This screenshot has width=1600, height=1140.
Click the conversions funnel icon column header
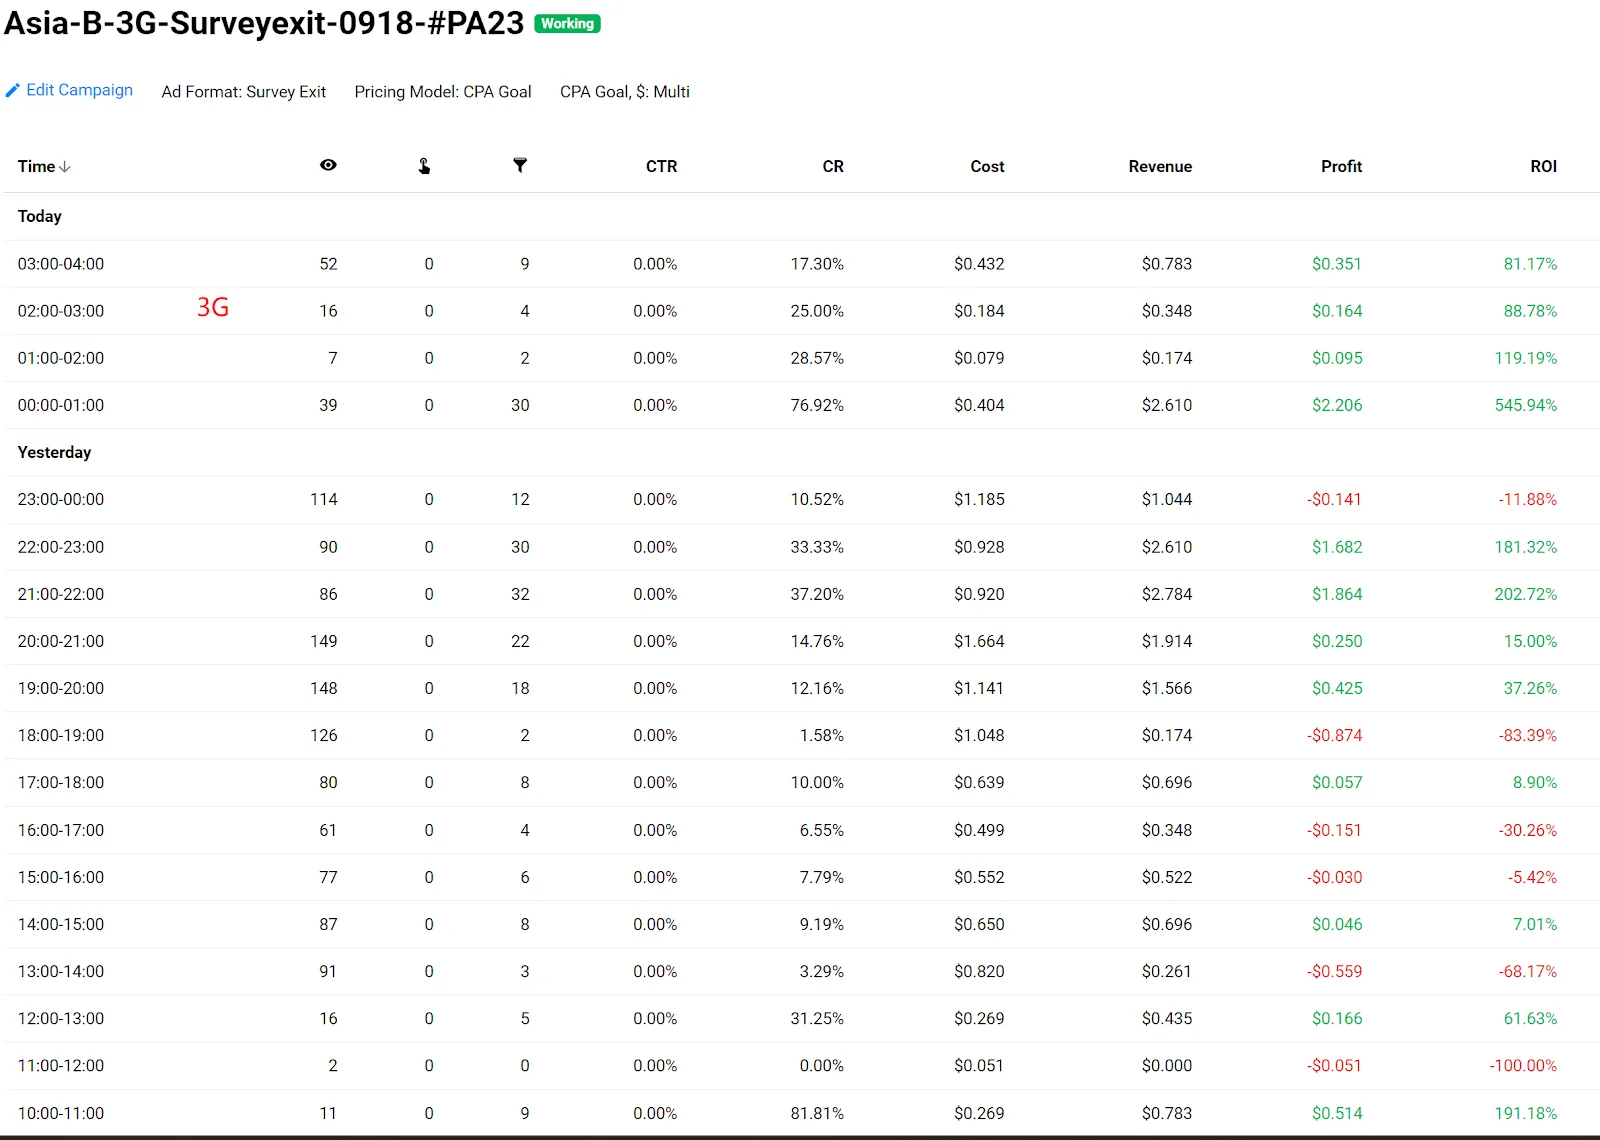[x=520, y=165]
